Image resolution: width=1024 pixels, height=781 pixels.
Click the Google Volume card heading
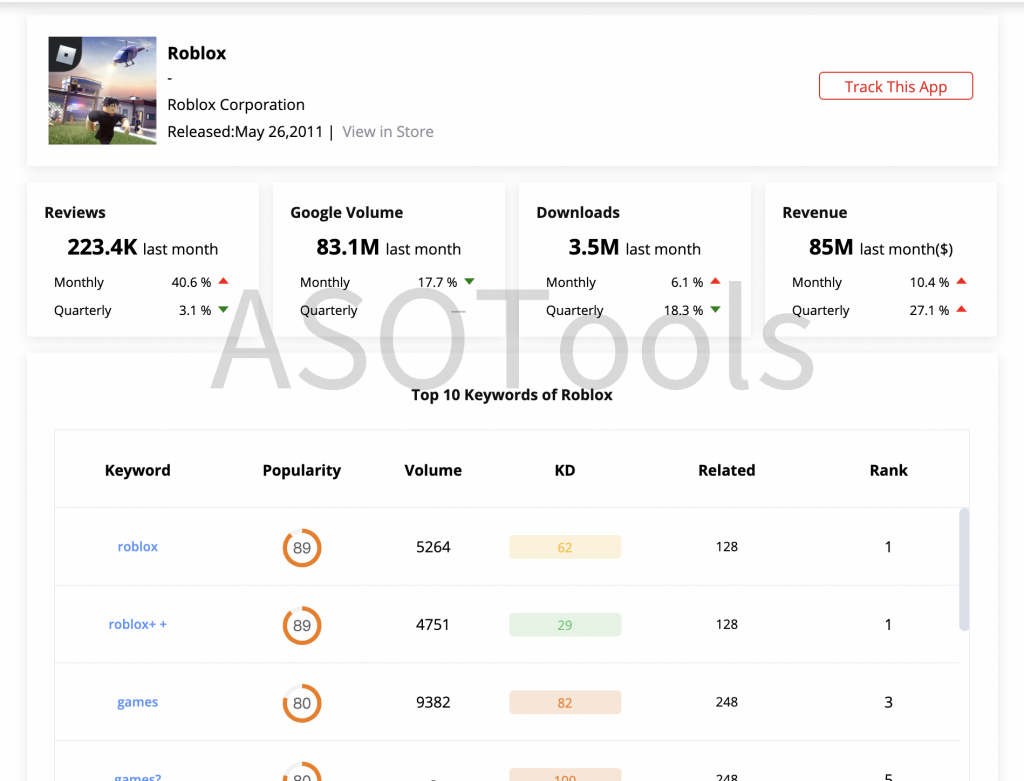pyautogui.click(x=347, y=212)
